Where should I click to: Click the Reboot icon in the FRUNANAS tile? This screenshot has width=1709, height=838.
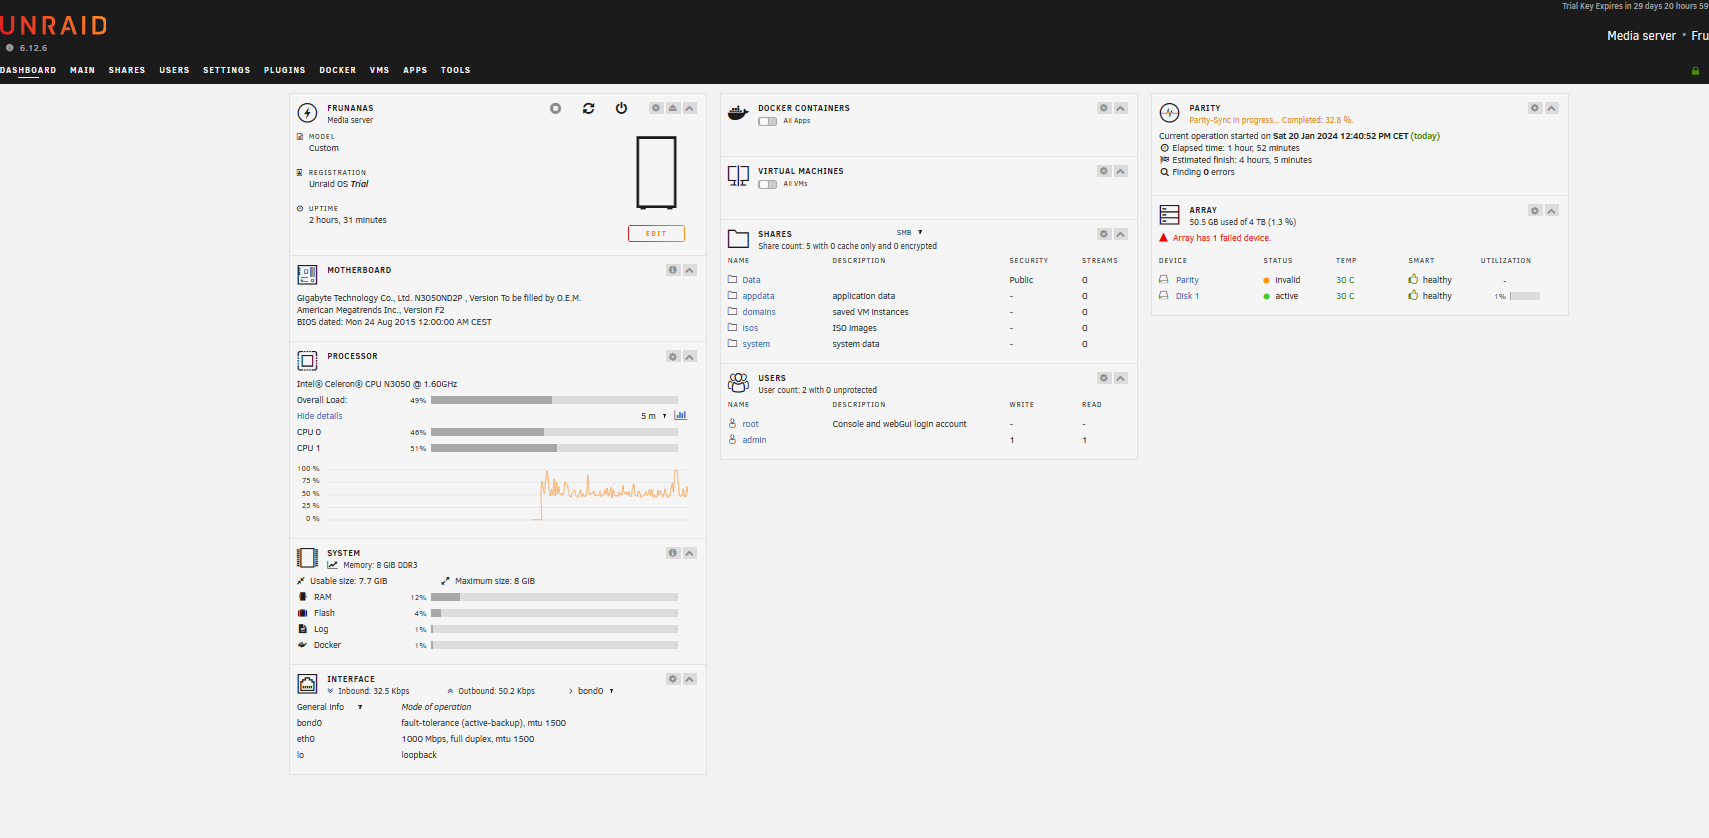click(x=589, y=108)
